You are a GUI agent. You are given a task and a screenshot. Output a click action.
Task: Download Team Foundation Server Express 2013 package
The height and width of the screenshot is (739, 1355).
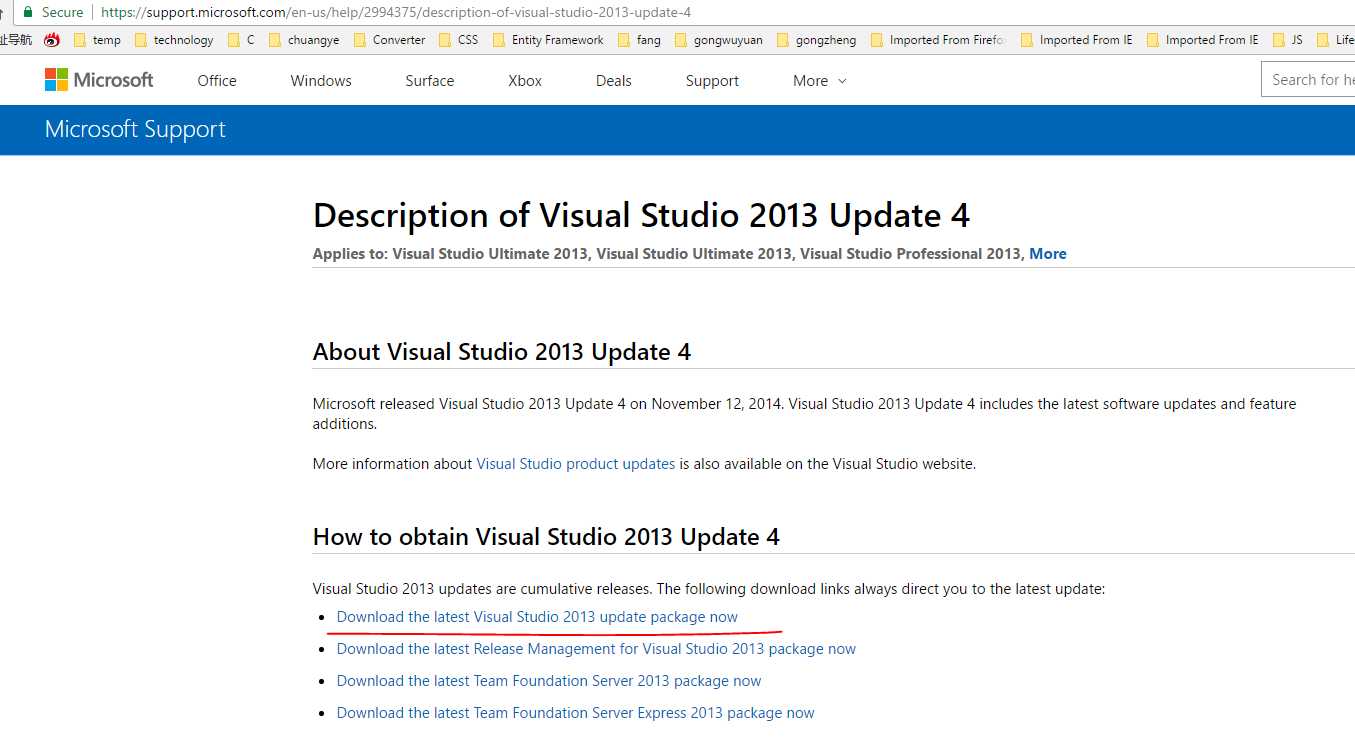point(575,713)
